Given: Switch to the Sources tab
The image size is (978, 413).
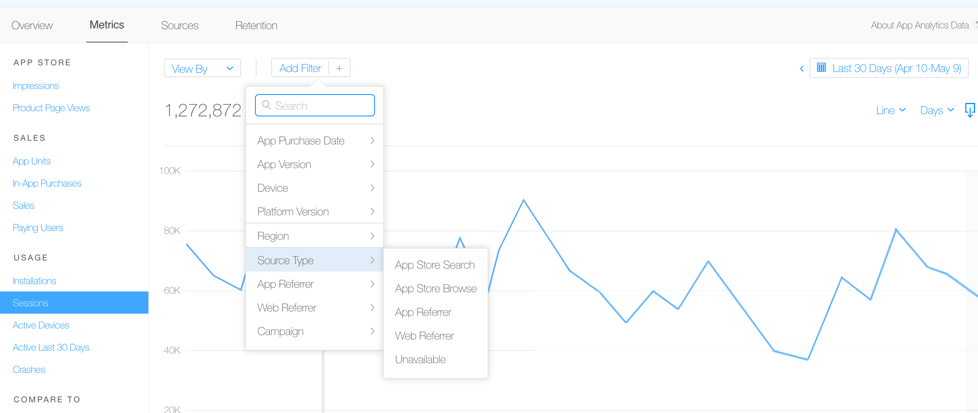Looking at the screenshot, I should tap(180, 25).
